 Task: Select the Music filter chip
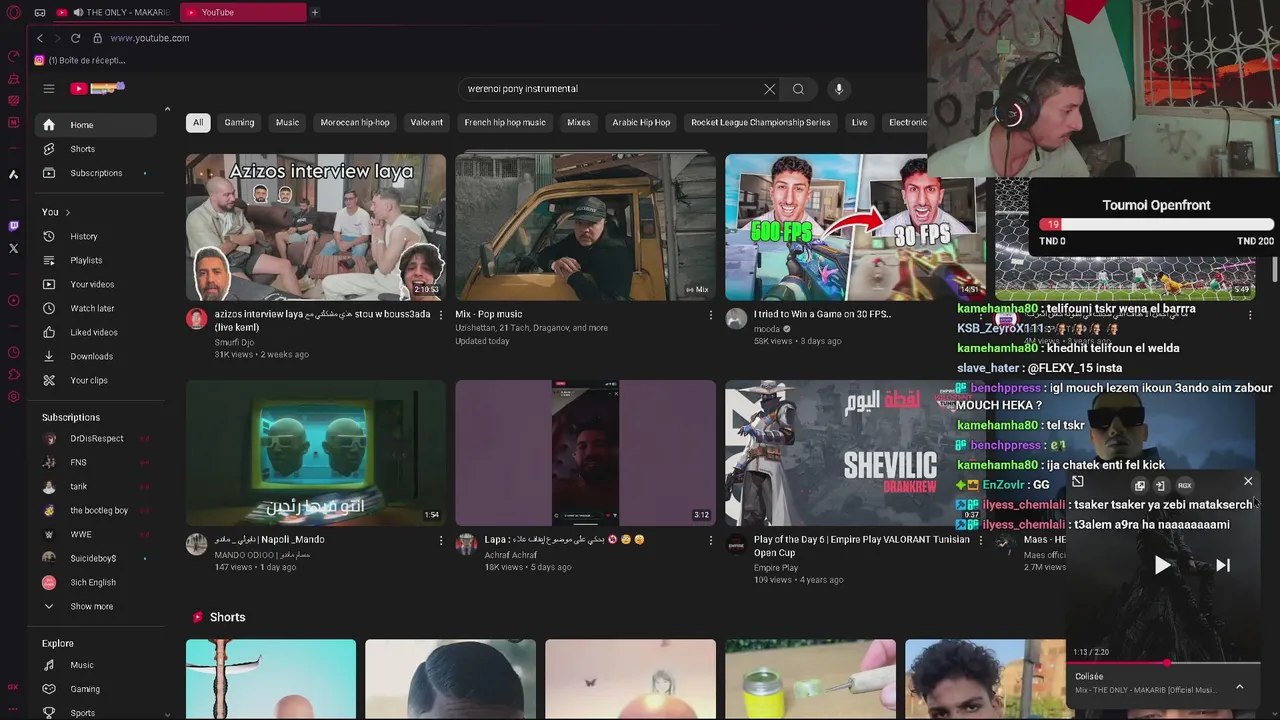287,122
